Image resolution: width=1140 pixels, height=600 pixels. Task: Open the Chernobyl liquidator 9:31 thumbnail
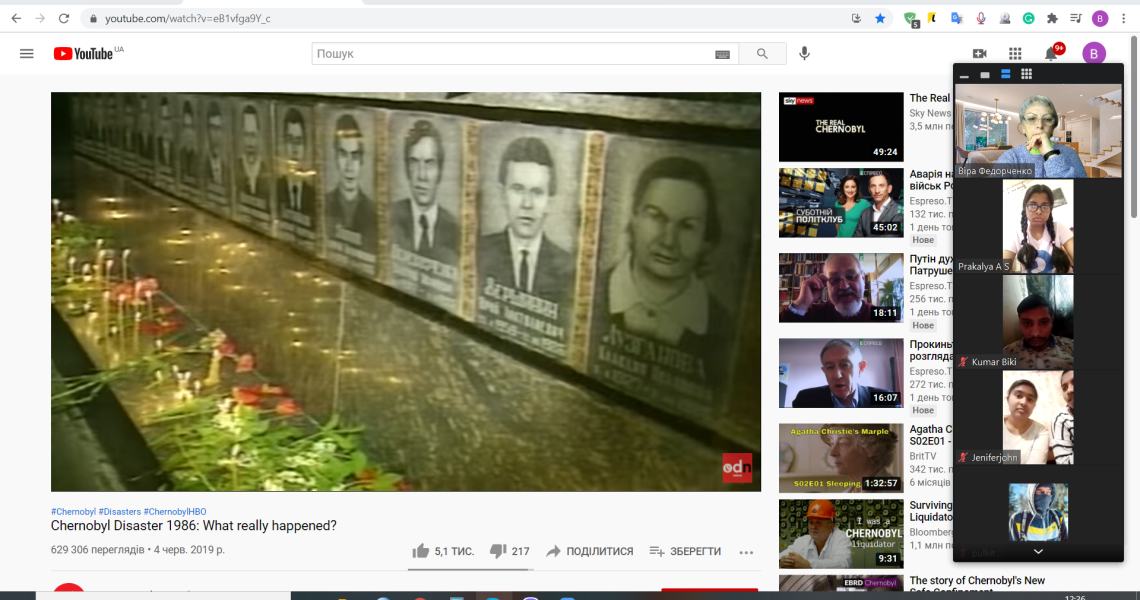click(841, 534)
